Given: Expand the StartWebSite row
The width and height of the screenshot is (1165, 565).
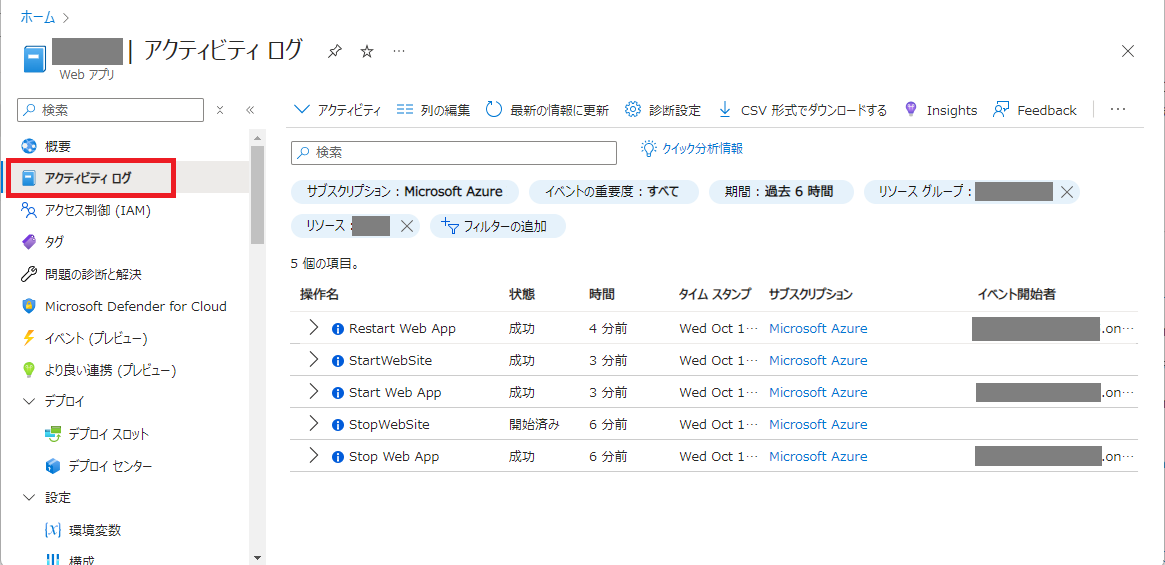Looking at the screenshot, I should pyautogui.click(x=313, y=360).
